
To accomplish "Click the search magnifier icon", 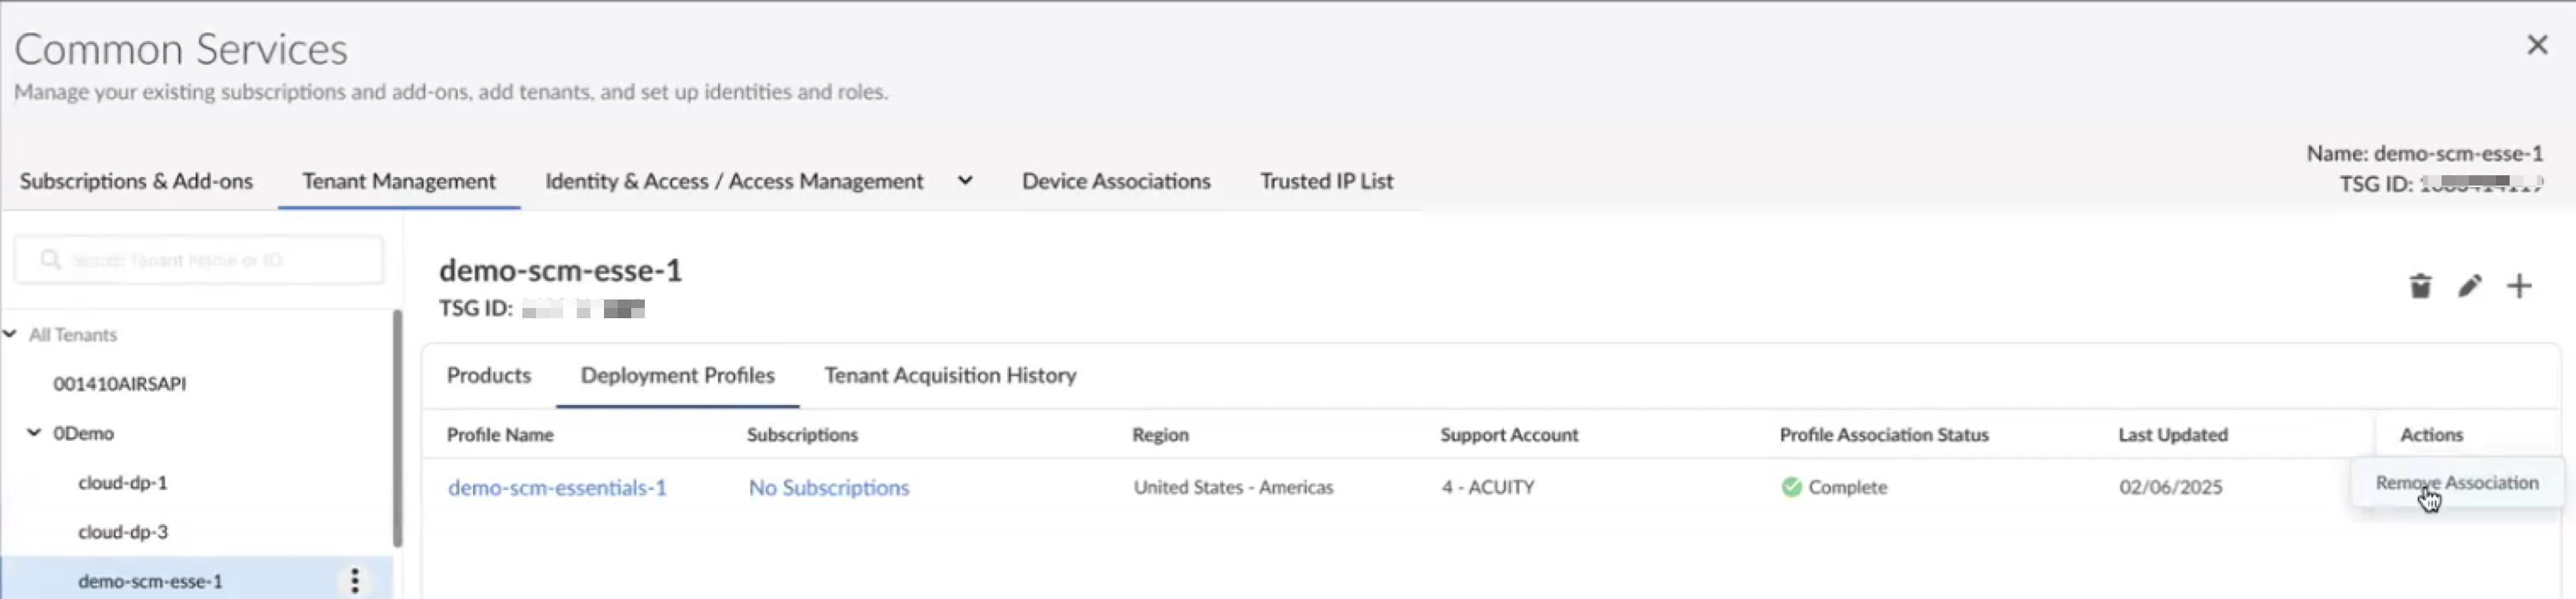I will pos(50,260).
